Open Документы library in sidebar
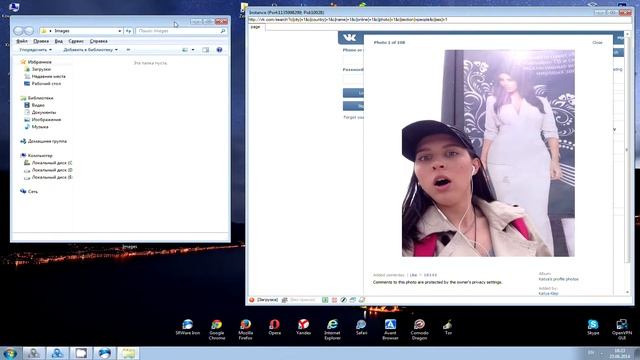 click(x=44, y=112)
